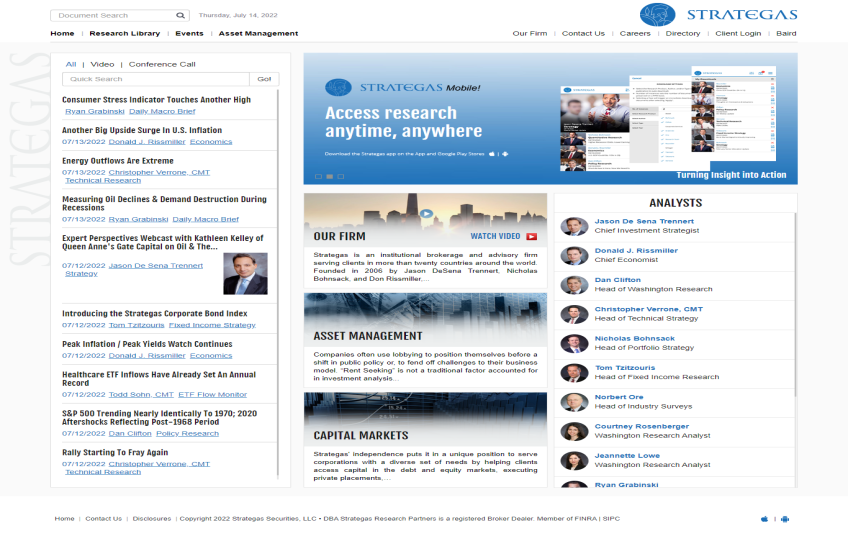Select the All filter tab
This screenshot has height=536, width=848.
click(x=71, y=64)
